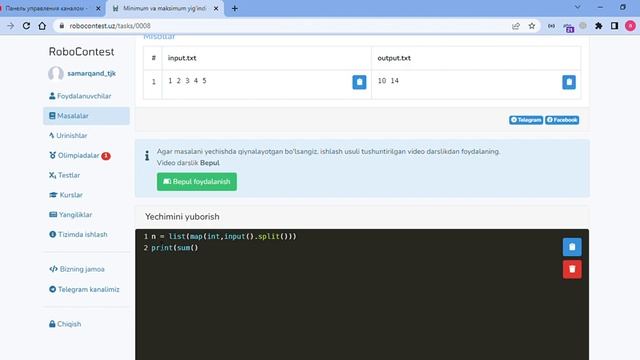
Task: Open Olimpiadalar with the notification badge
Action: (x=80, y=156)
